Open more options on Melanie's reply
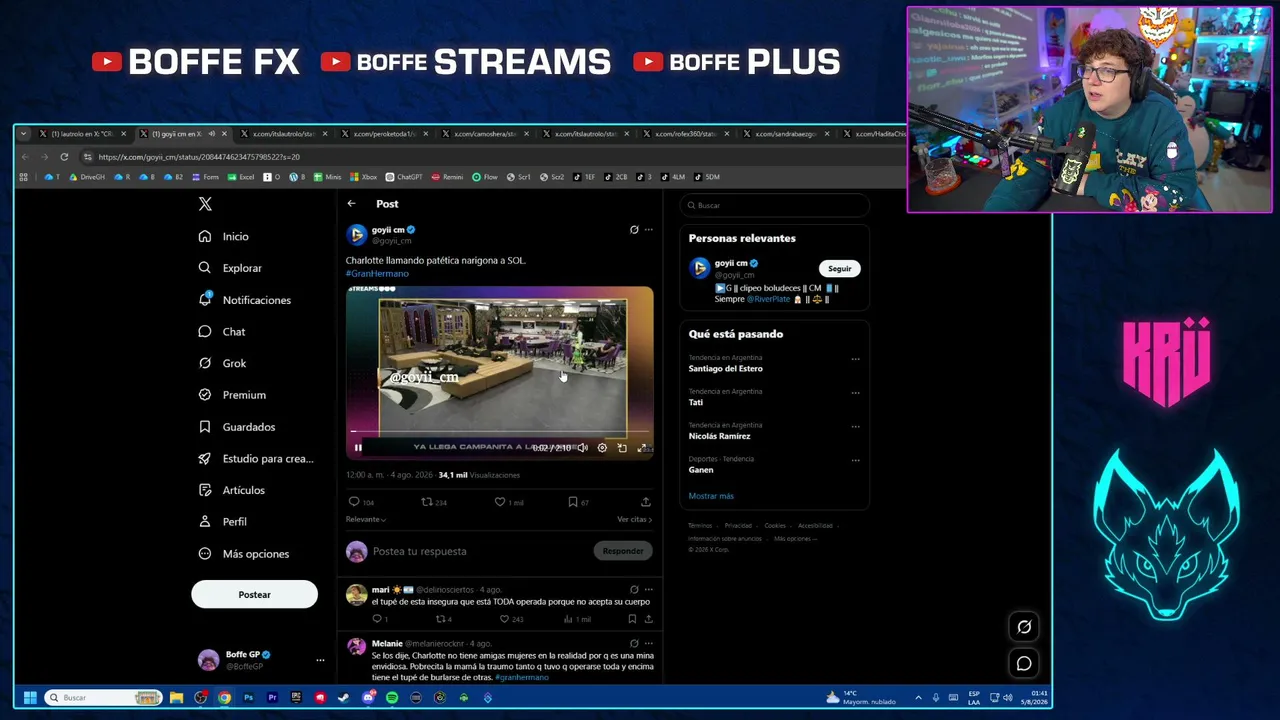The width and height of the screenshot is (1280, 720). click(x=648, y=644)
